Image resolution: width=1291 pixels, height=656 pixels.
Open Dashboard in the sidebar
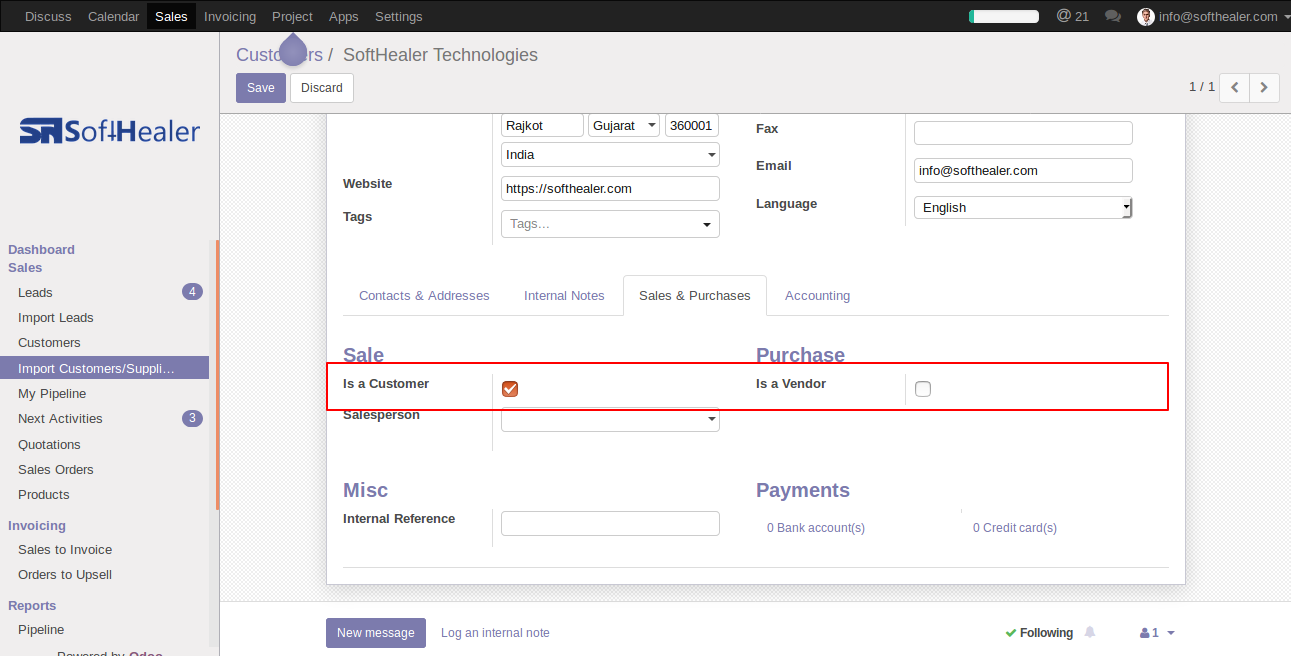point(41,249)
